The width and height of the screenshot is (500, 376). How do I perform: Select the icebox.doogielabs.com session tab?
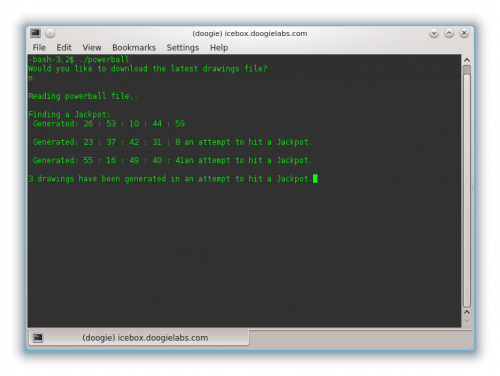139,338
